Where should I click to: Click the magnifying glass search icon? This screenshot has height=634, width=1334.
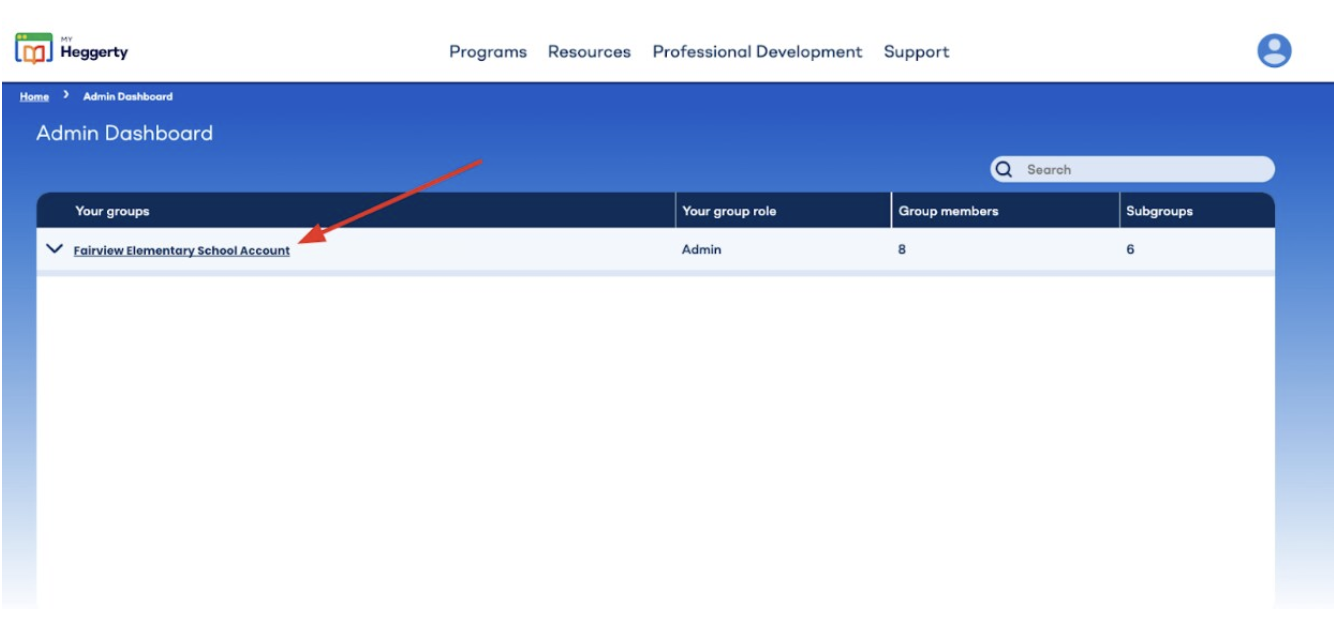1004,170
